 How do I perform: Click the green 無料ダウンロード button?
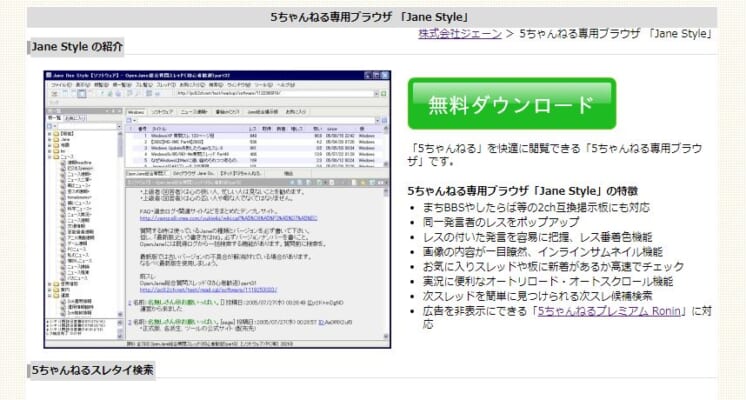tap(512, 104)
